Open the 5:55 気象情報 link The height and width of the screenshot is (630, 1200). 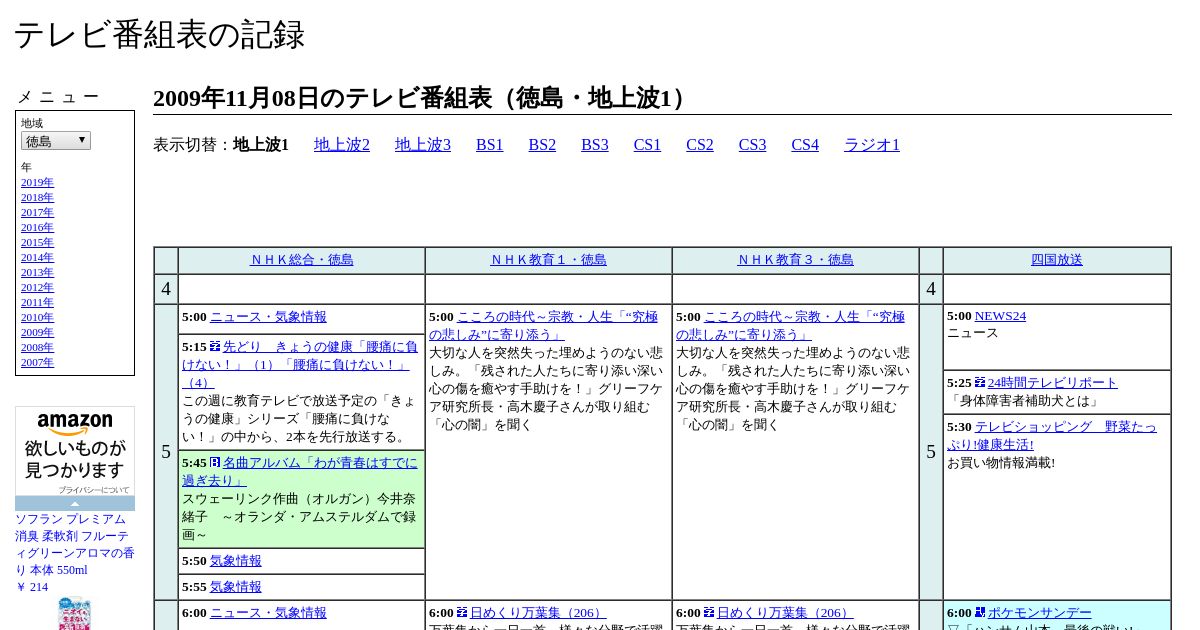[236, 587]
